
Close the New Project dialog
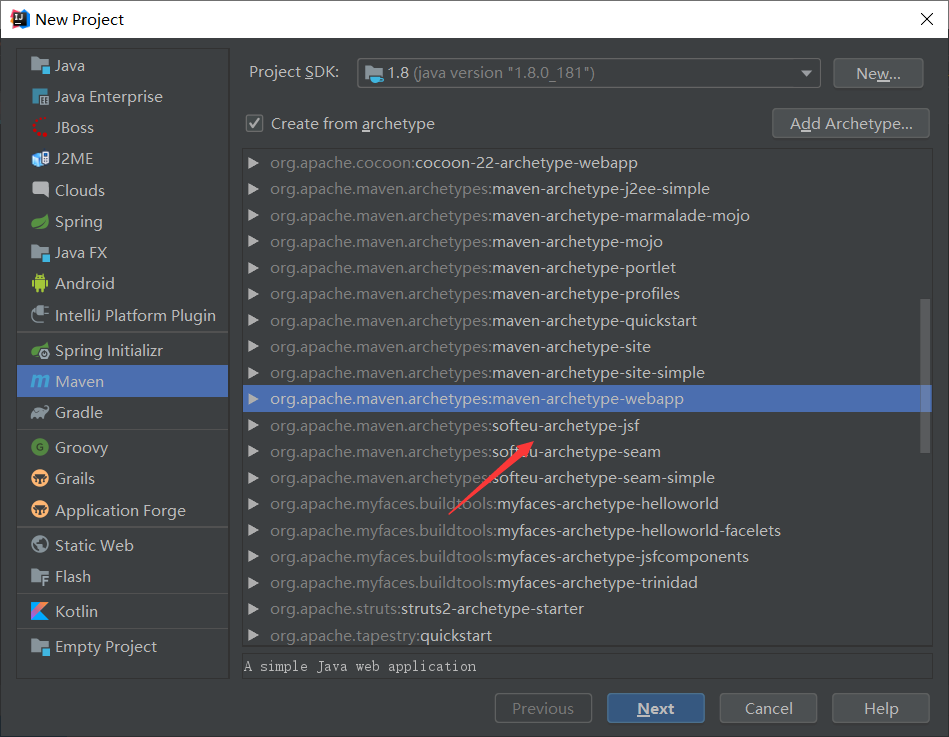coord(927,19)
